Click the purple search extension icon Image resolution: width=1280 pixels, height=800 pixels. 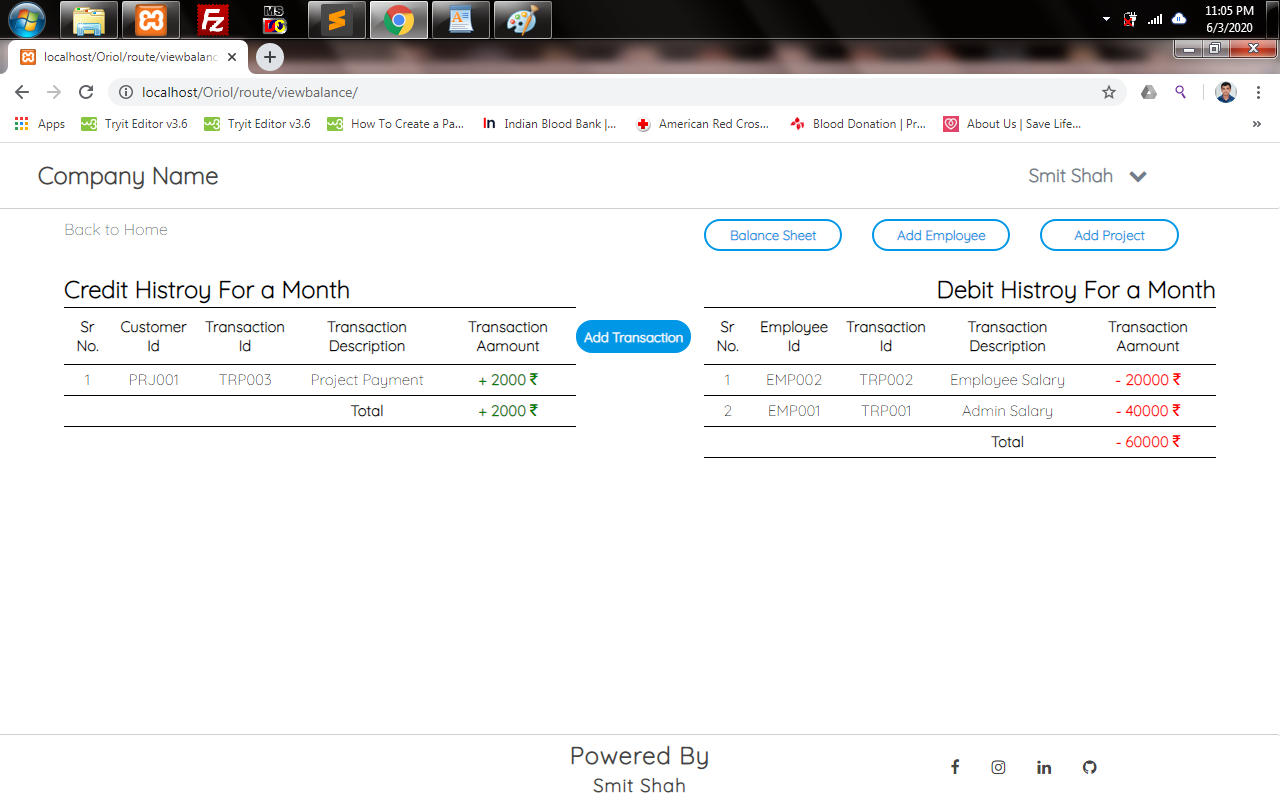click(x=1181, y=92)
